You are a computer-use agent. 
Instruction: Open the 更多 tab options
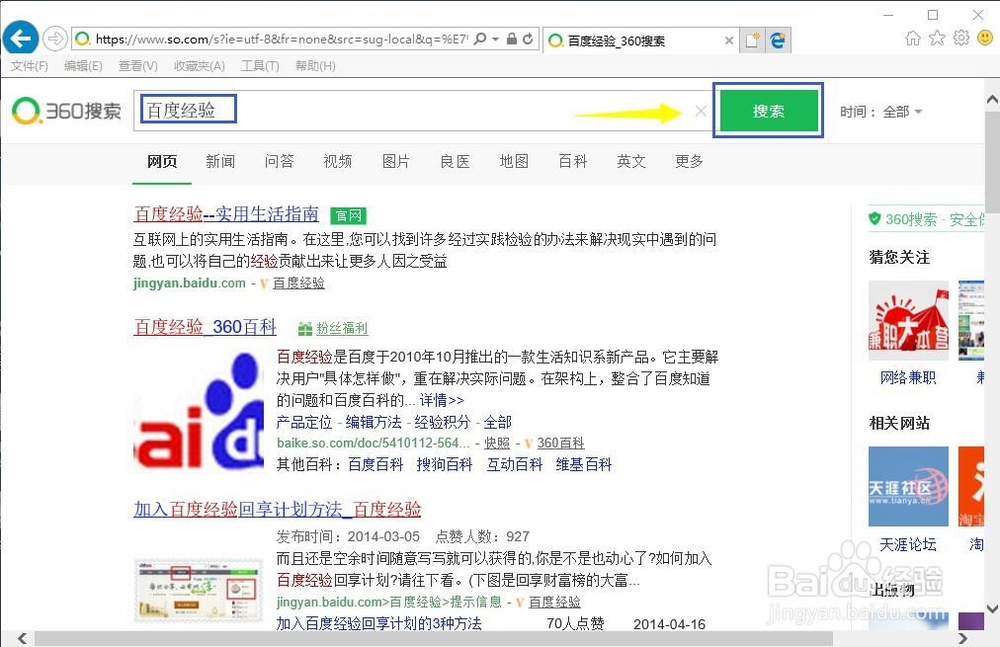[689, 161]
